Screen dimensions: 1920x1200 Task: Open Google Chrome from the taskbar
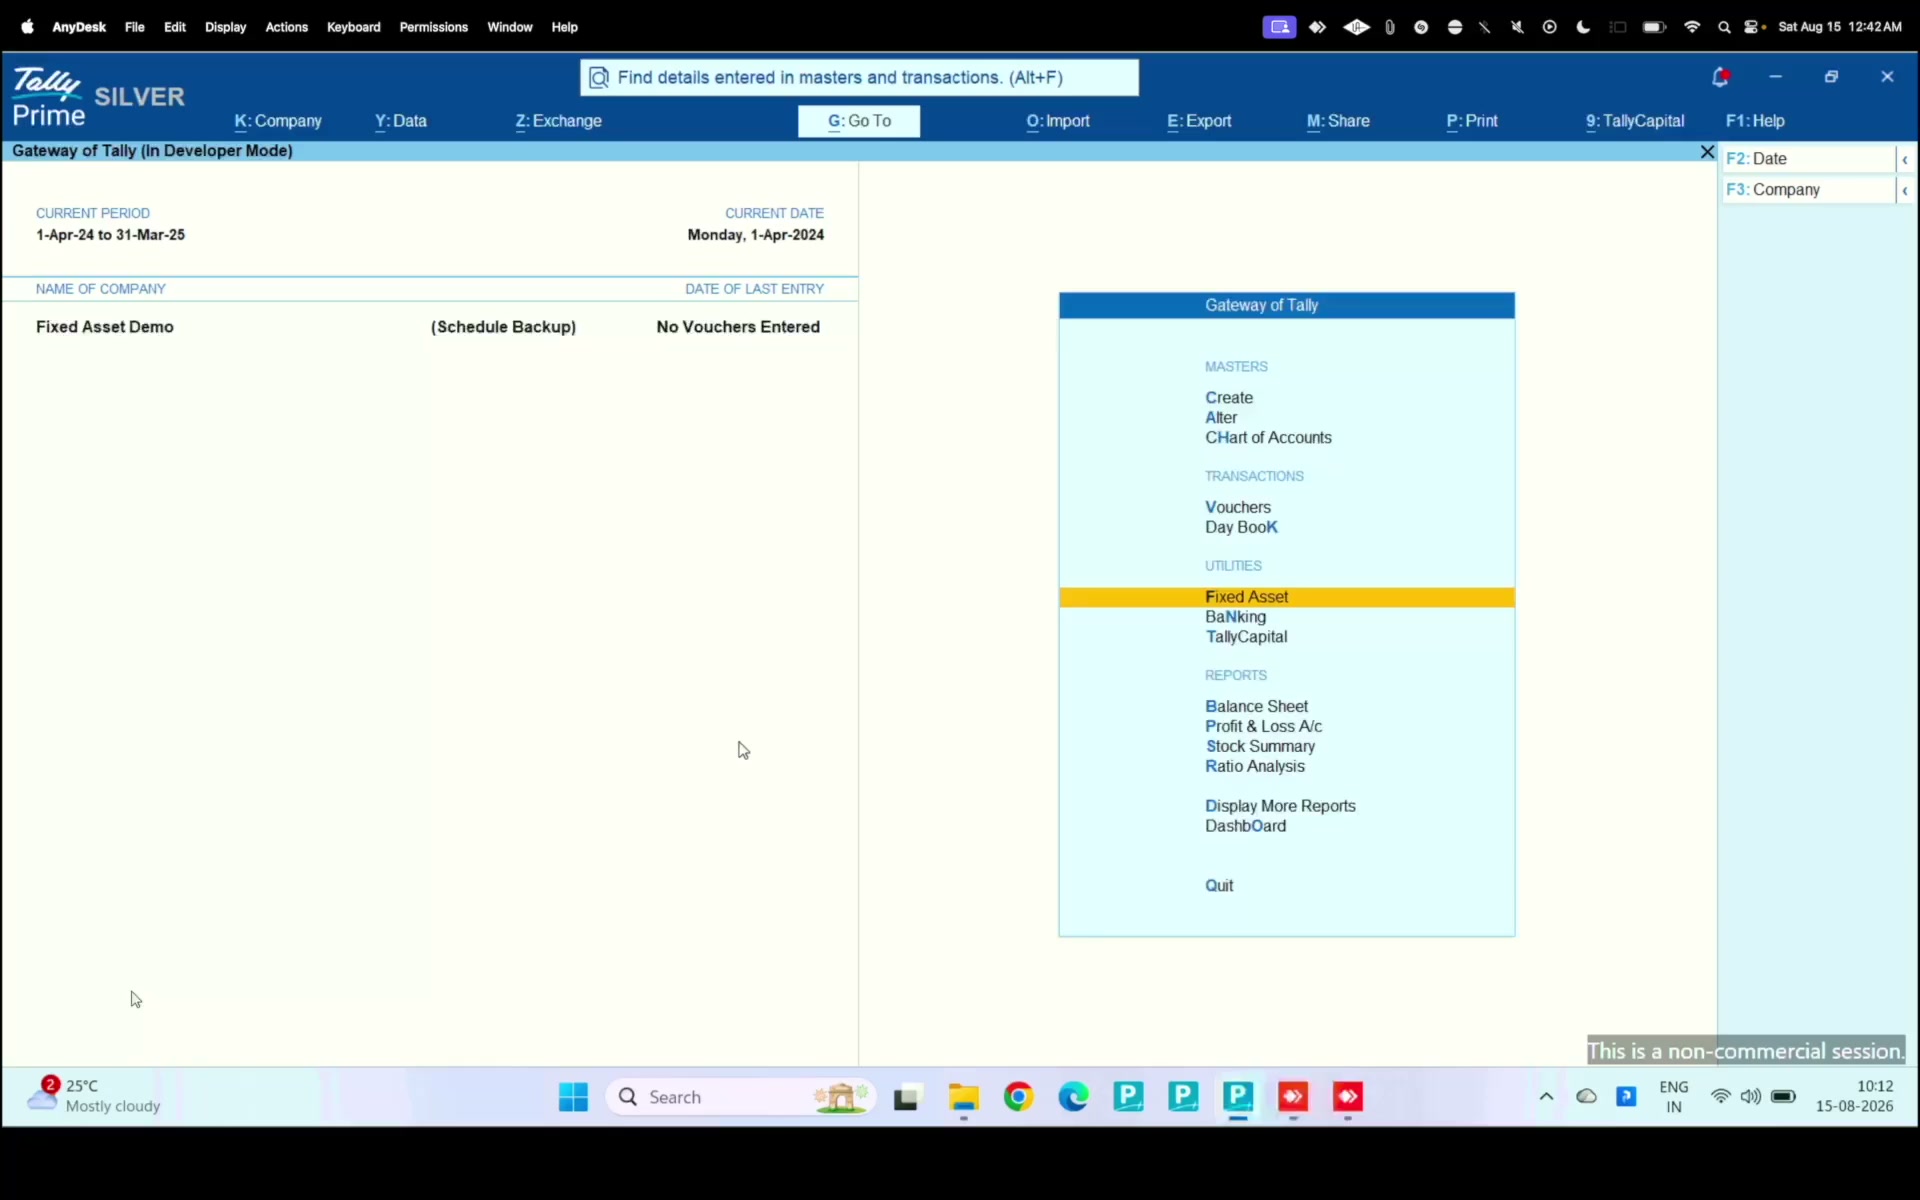1019,1097
